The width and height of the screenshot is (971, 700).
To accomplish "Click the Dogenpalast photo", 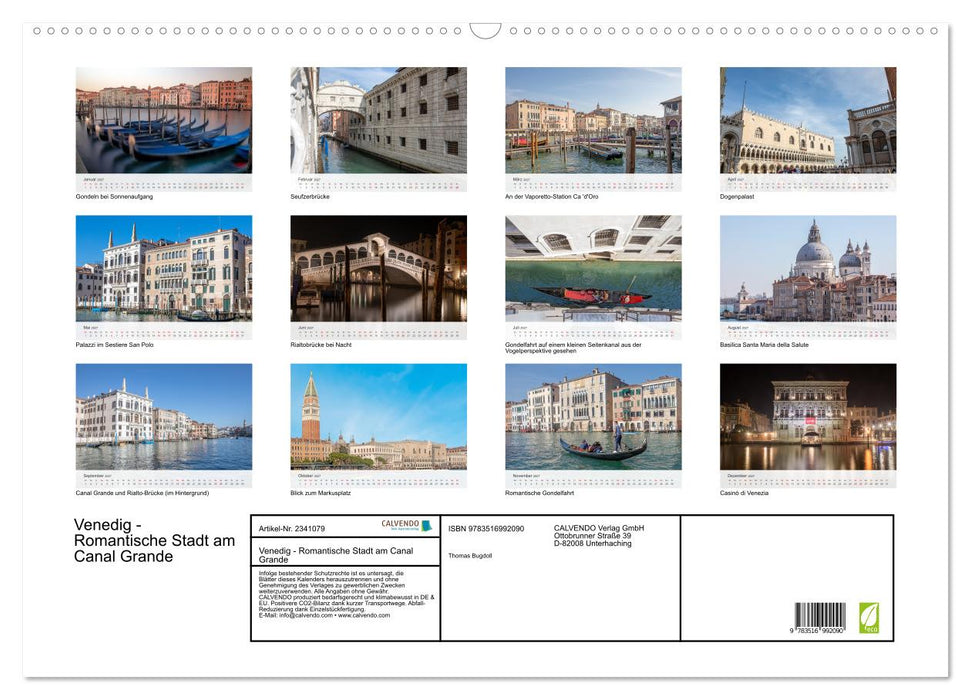I will 808,120.
